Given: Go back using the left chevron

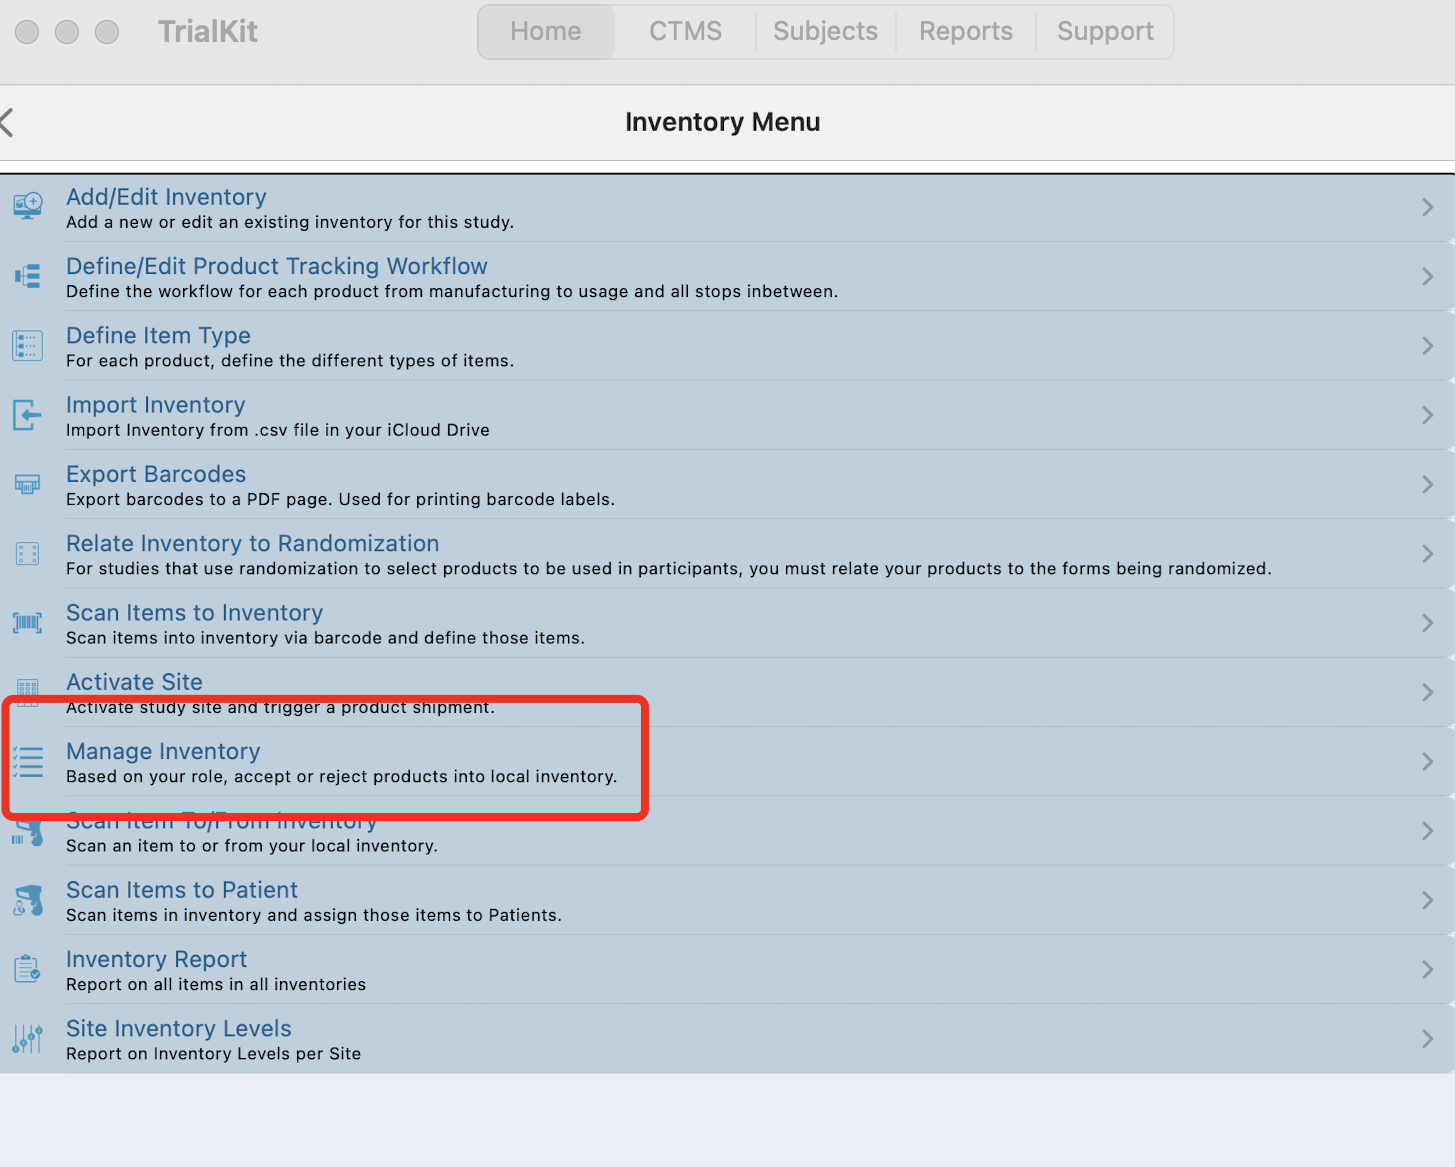Looking at the screenshot, I should pos(7,122).
